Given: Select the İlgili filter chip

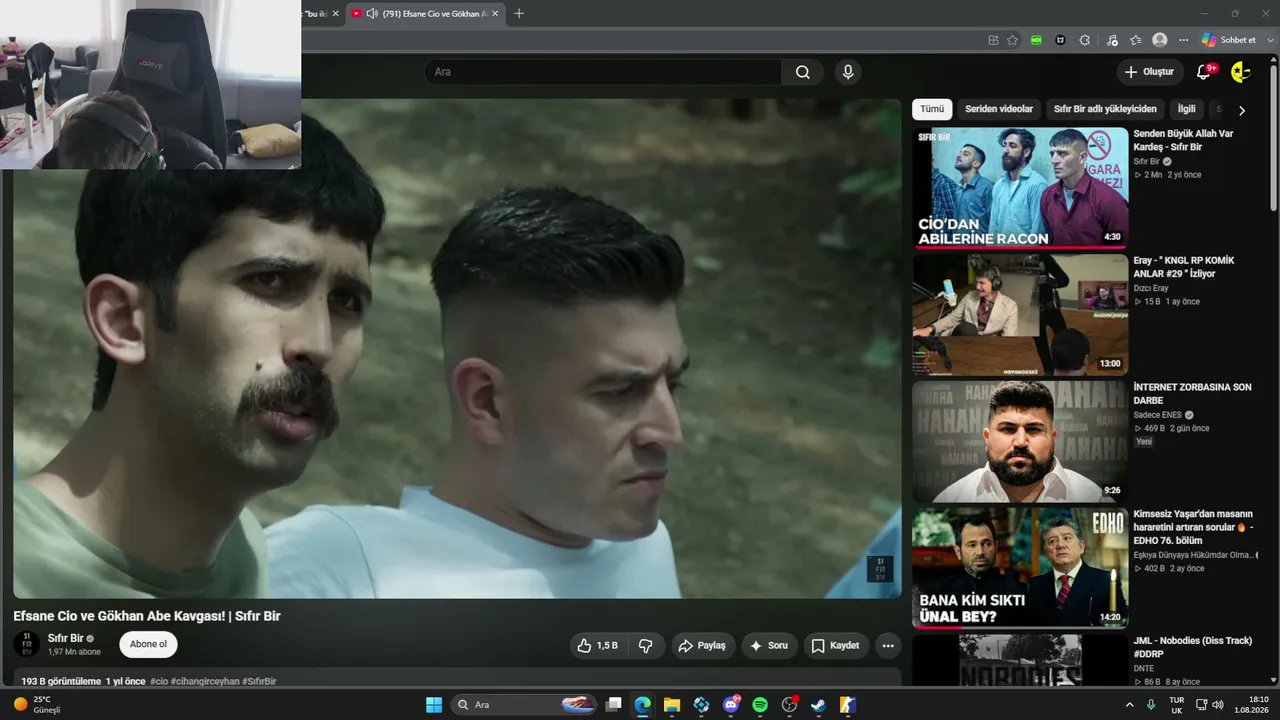Looking at the screenshot, I should [1187, 109].
